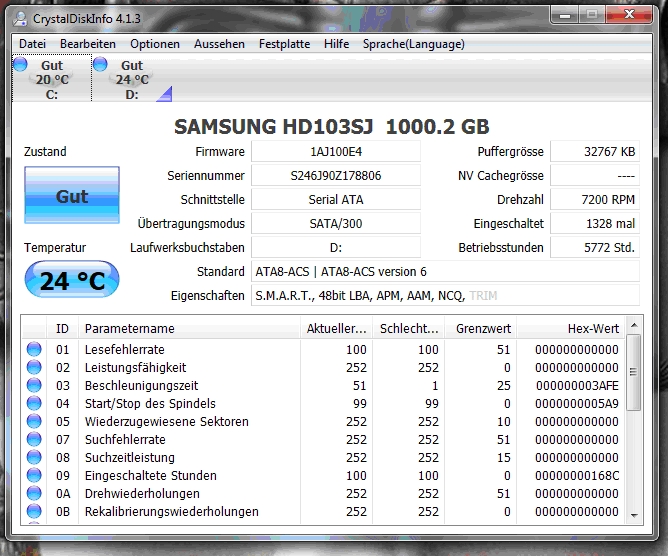Click the ID column header
This screenshot has height=556, width=668.
point(62,328)
